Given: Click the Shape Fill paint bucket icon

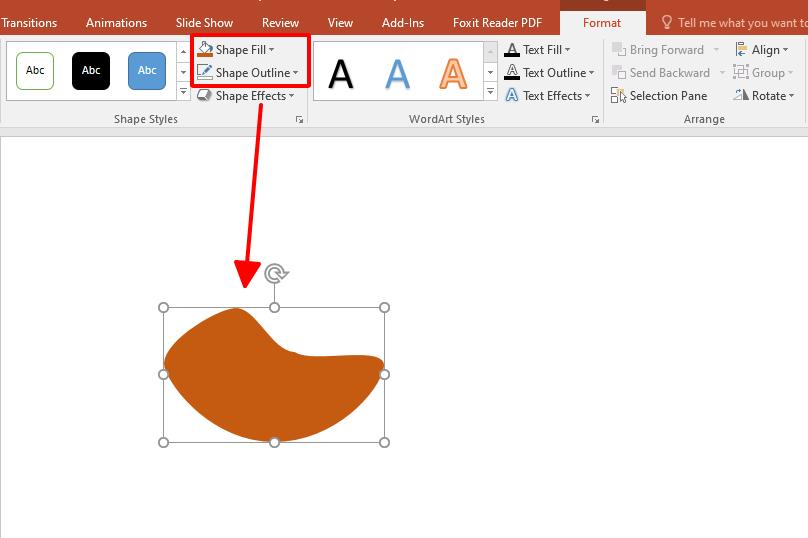Looking at the screenshot, I should click(205, 49).
